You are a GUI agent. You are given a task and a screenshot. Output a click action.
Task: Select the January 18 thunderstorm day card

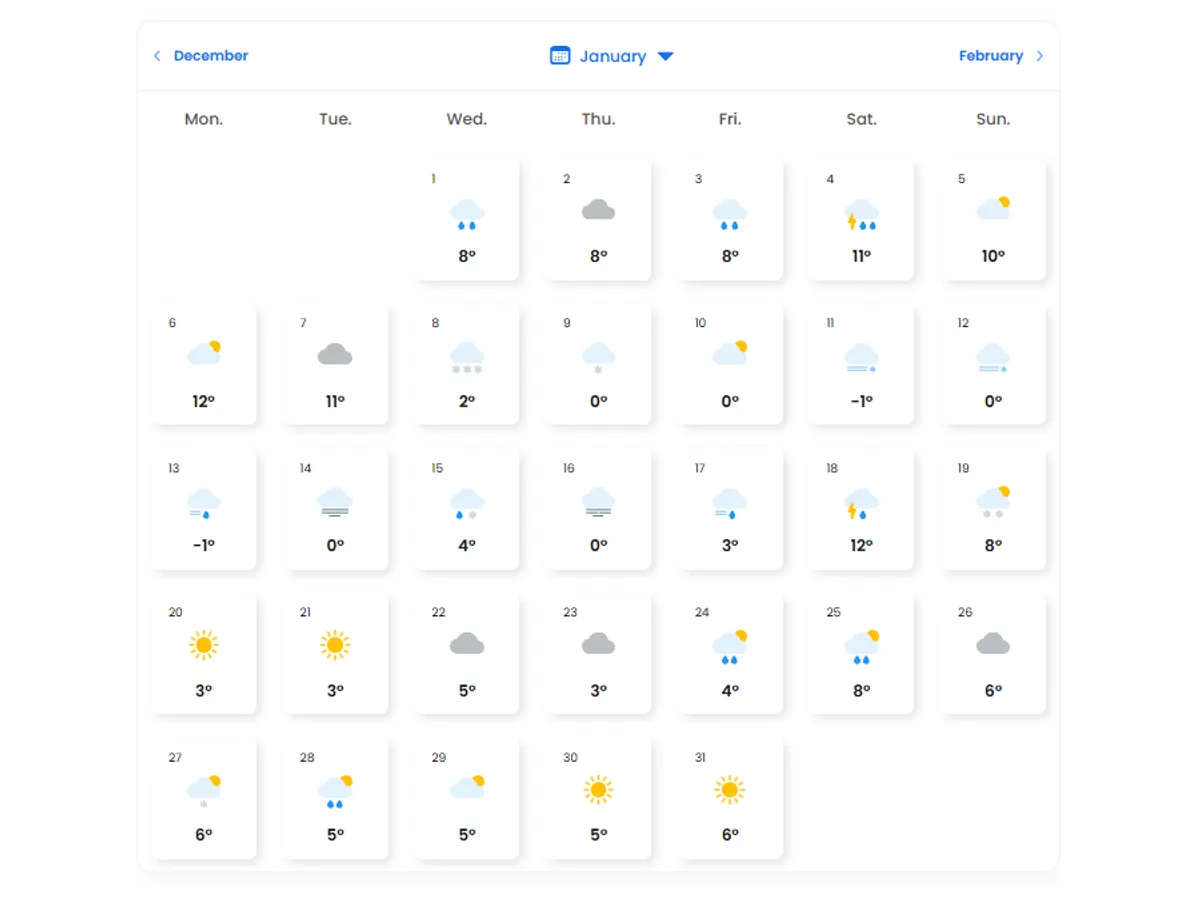[861, 509]
